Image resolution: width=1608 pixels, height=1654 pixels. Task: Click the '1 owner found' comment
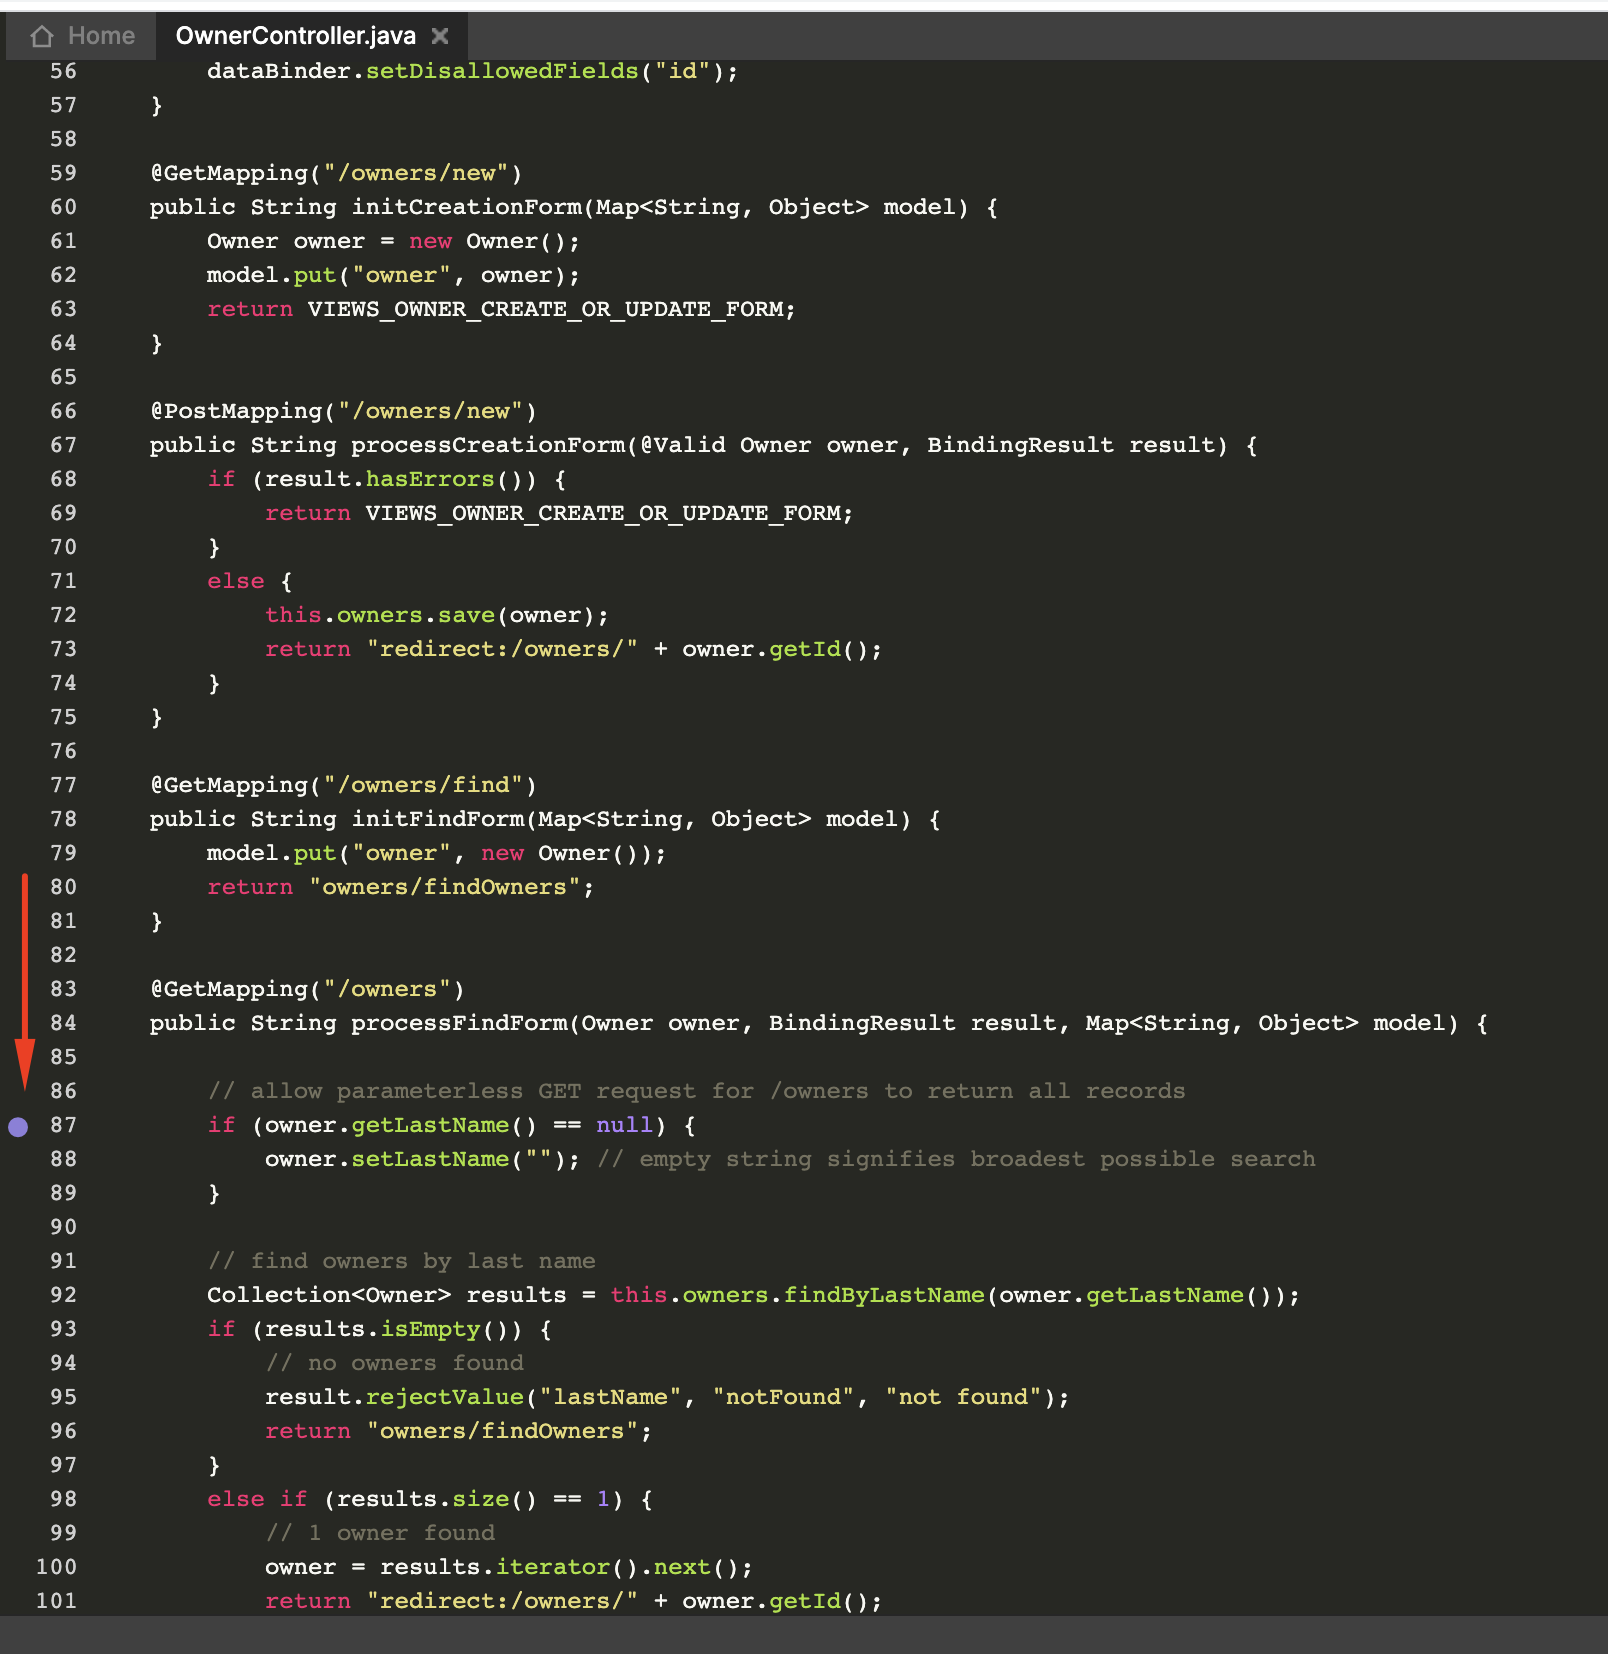tap(380, 1533)
